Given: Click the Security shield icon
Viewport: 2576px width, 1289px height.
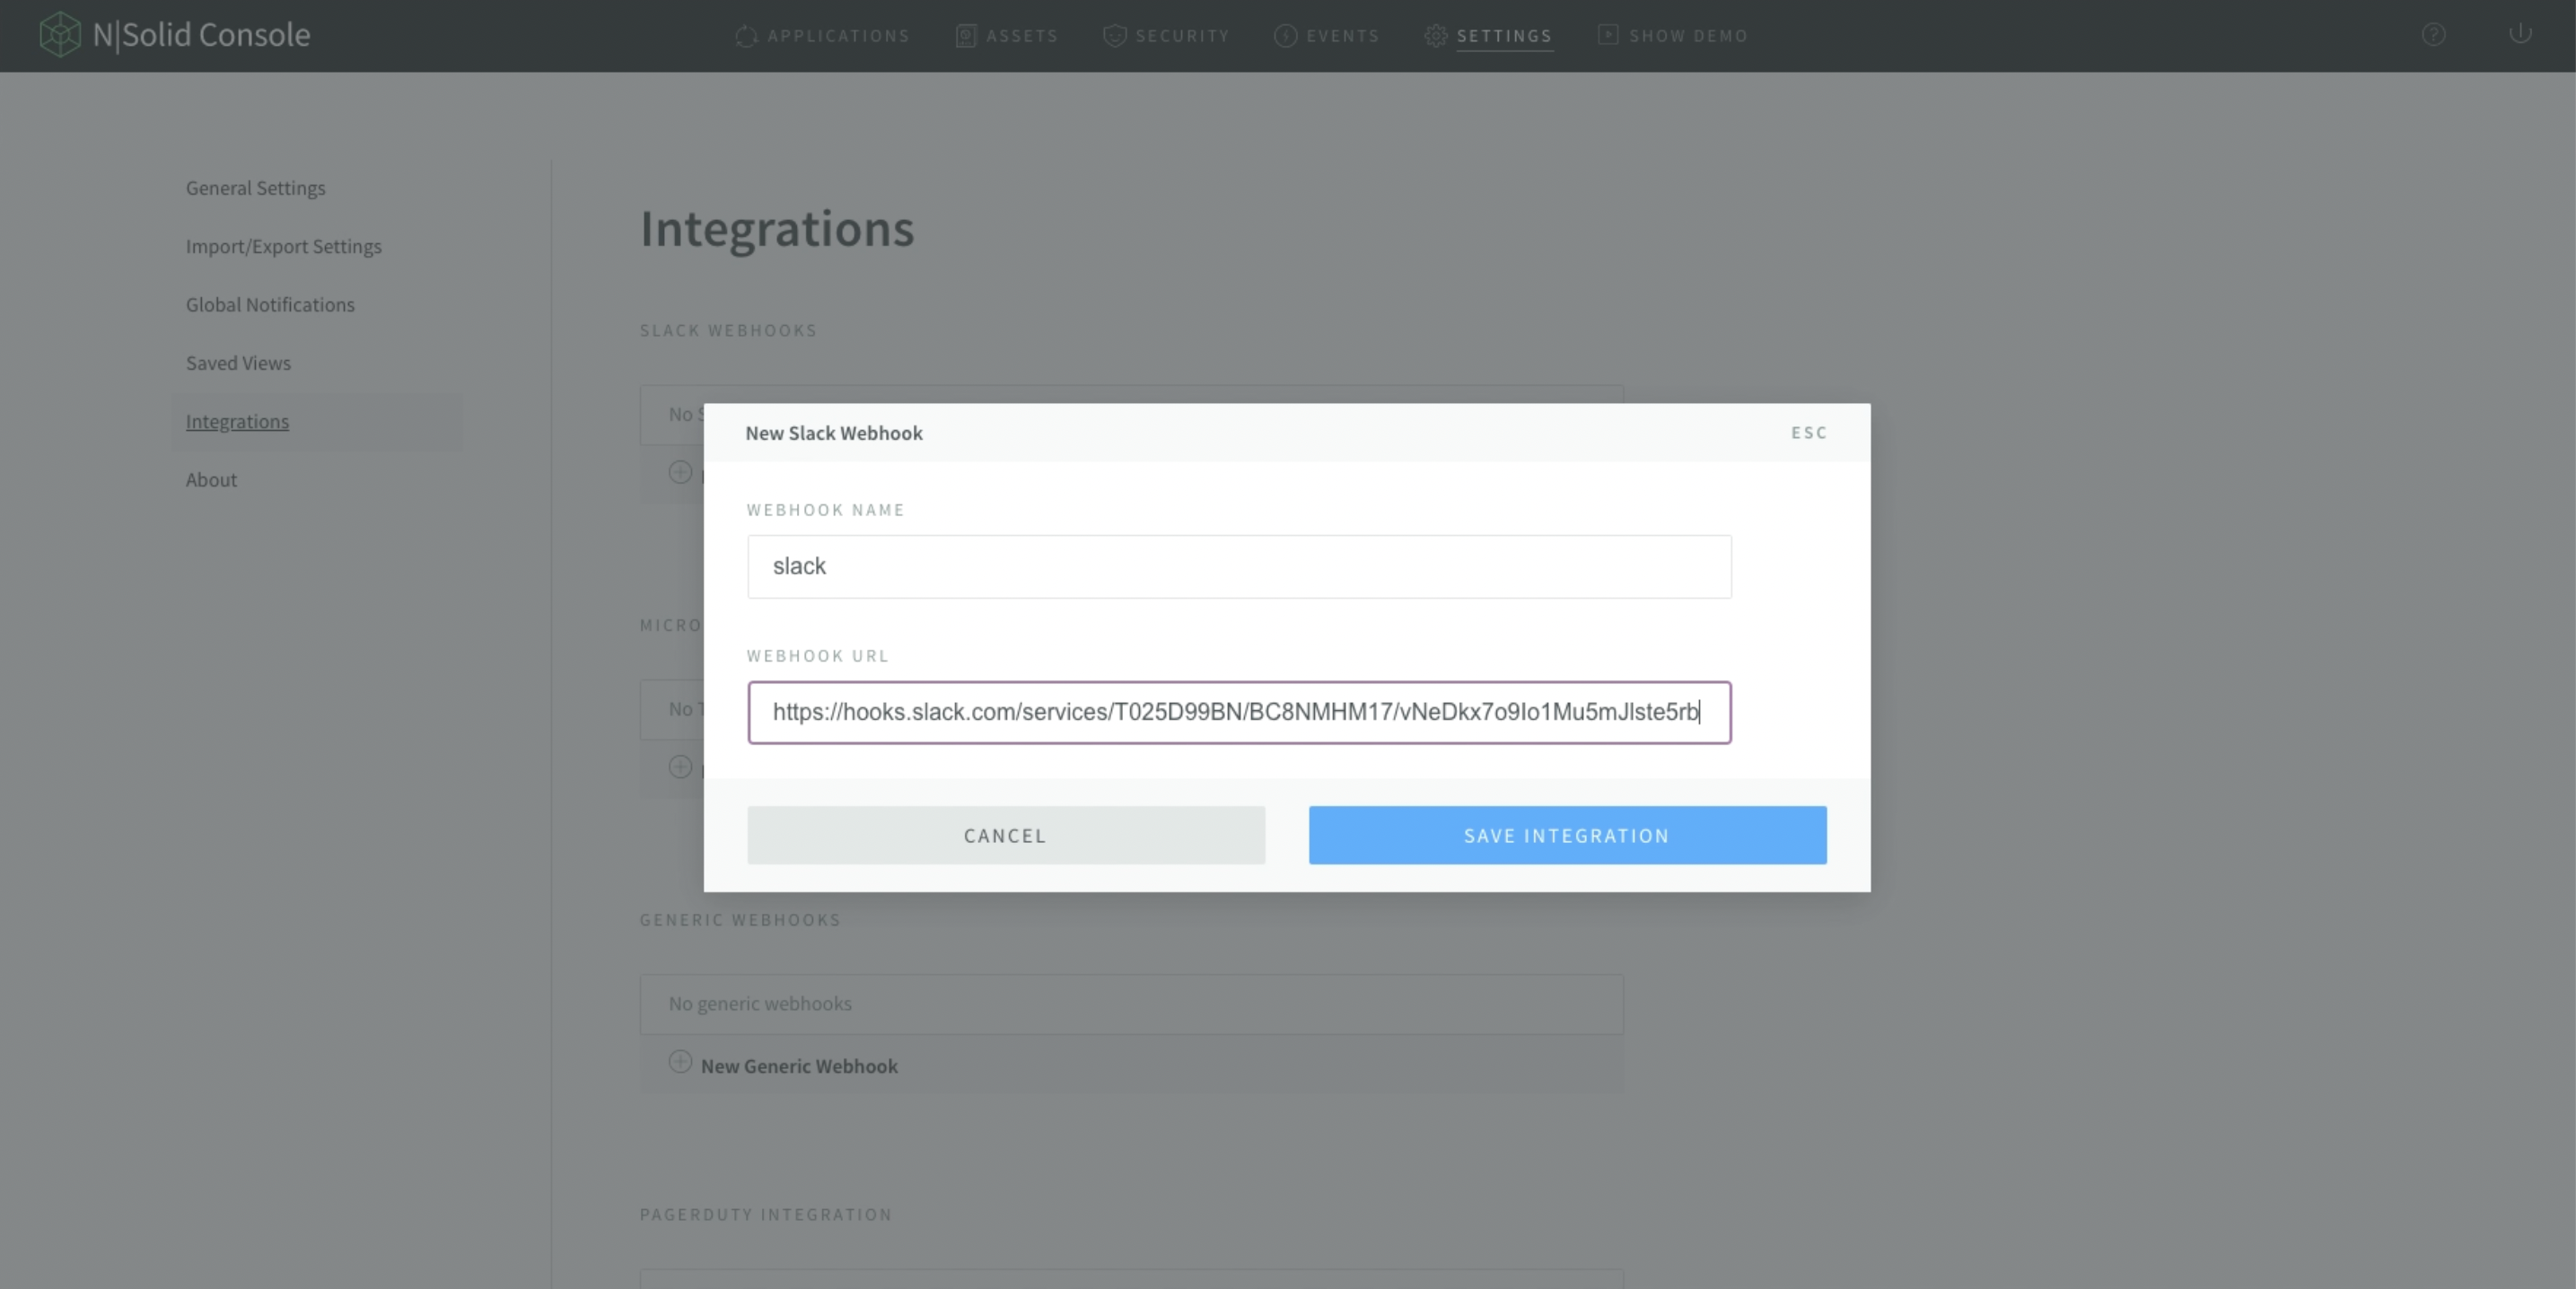Looking at the screenshot, I should 1114,36.
